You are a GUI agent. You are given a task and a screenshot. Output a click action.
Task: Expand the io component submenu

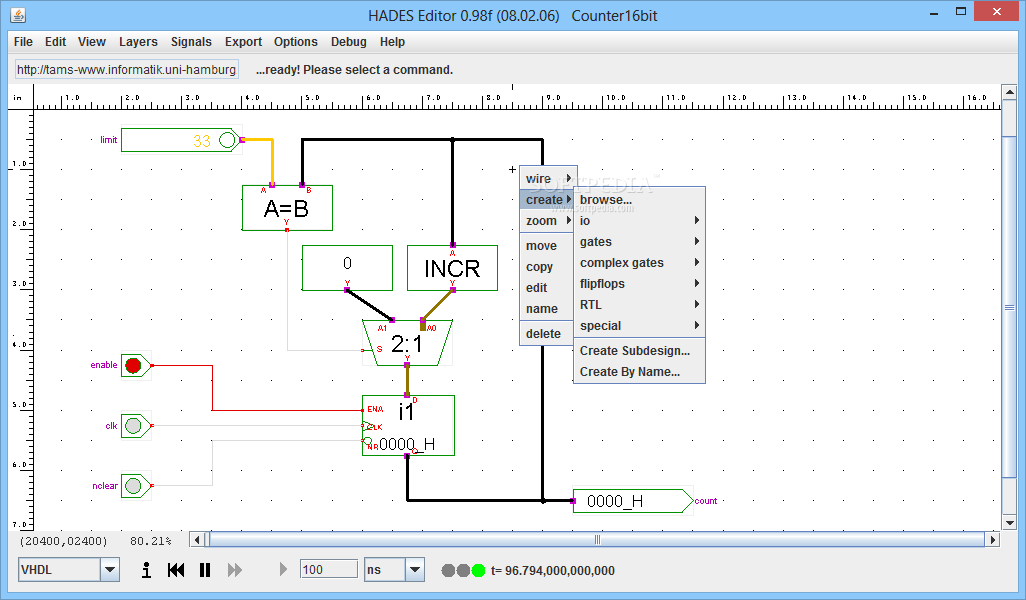639,221
